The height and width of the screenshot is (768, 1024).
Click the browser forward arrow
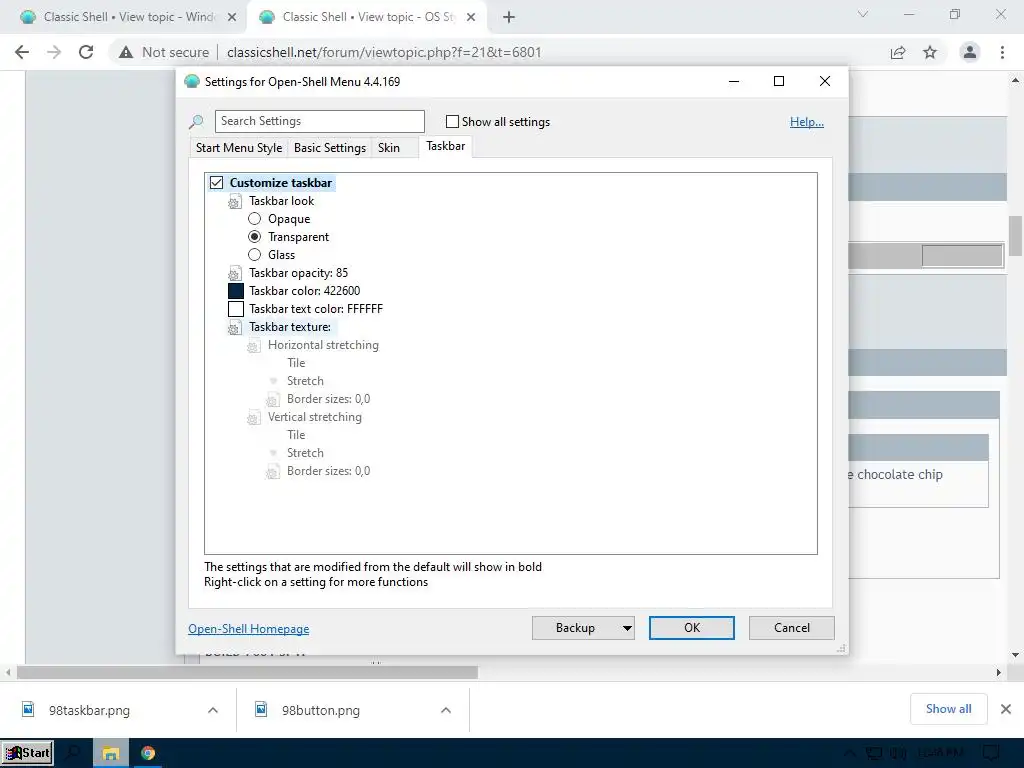pos(54,52)
